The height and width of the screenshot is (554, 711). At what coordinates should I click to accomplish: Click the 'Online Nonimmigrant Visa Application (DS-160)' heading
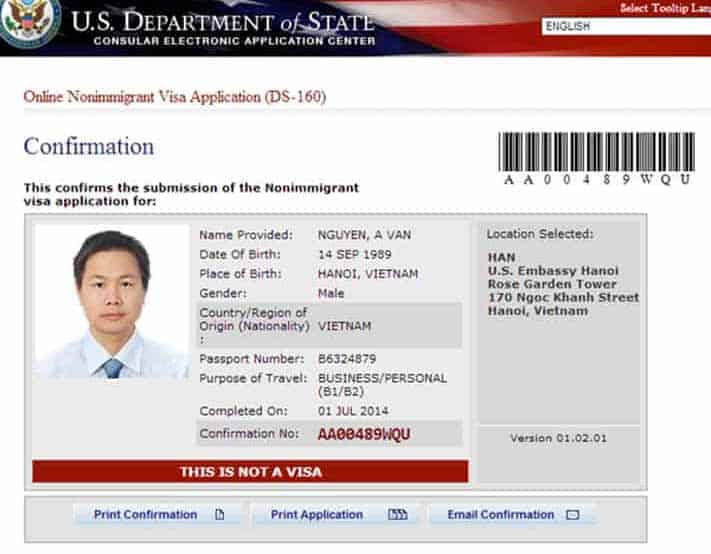[175, 97]
